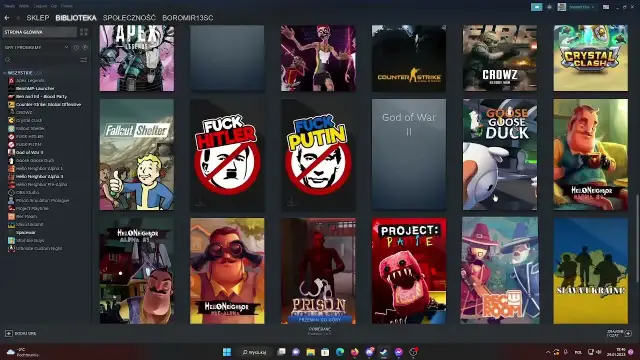Open the Fallout Shelter game cover
The image size is (640, 360).
pos(137,155)
